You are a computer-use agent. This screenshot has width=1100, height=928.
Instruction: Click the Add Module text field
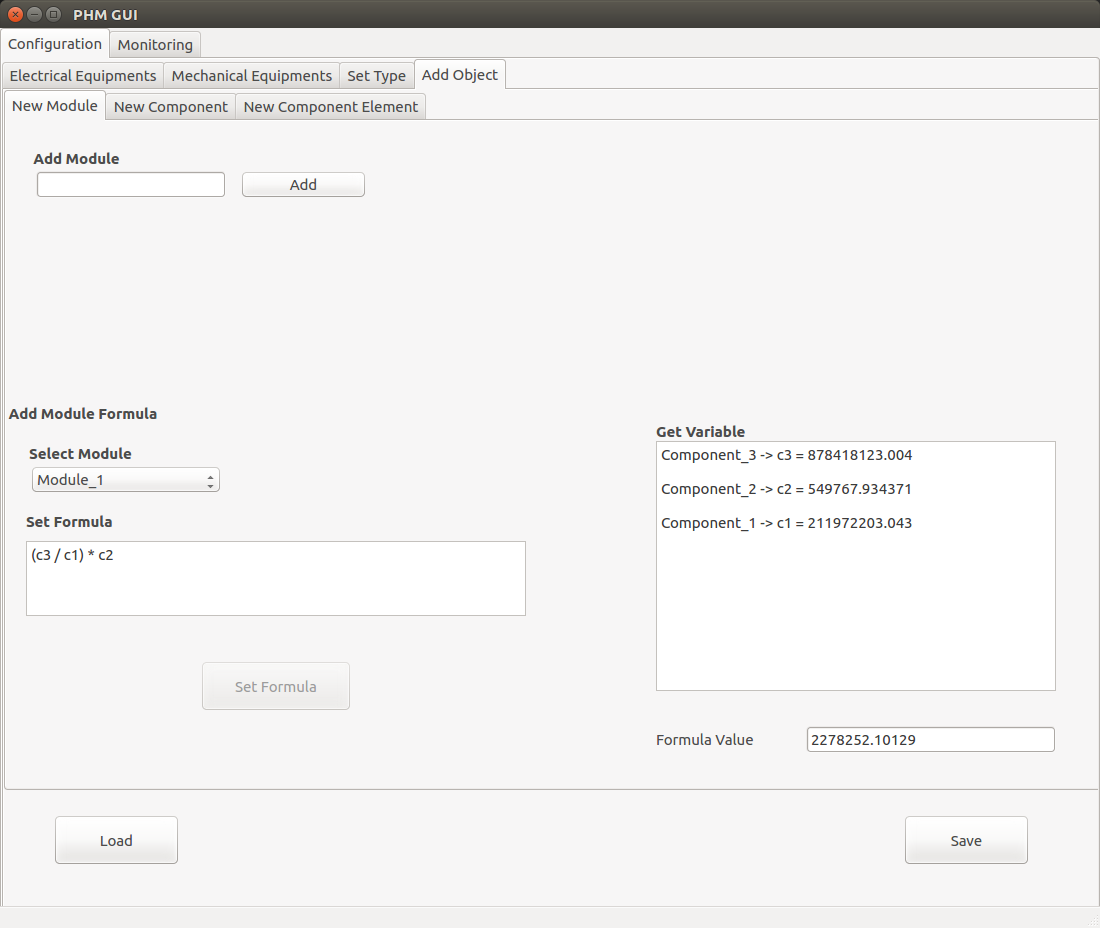[131, 184]
